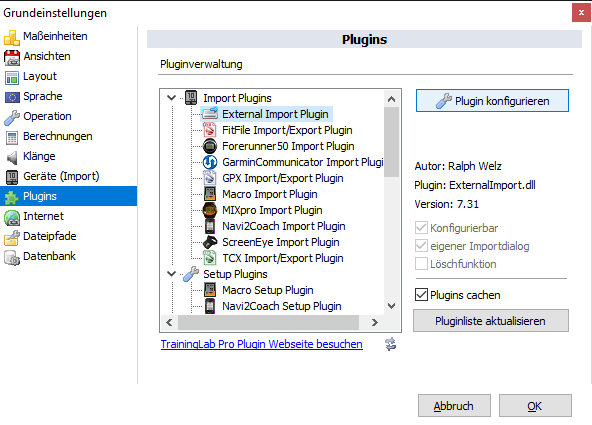Click the refresh arrows icon beside the plugin link

(390, 344)
